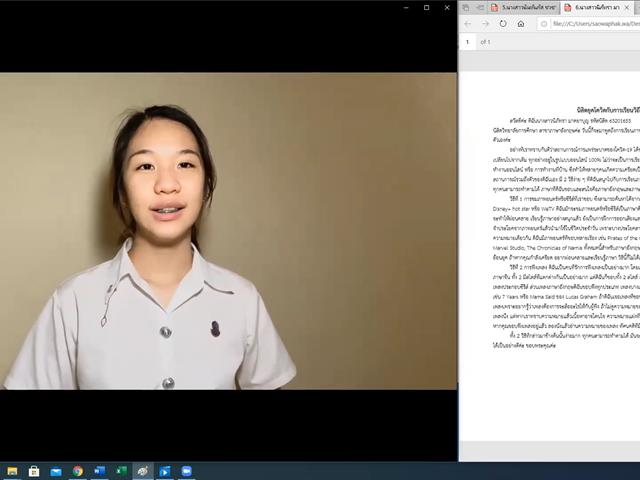Click the browser Back arrow
The height and width of the screenshot is (480, 640).
(468, 24)
